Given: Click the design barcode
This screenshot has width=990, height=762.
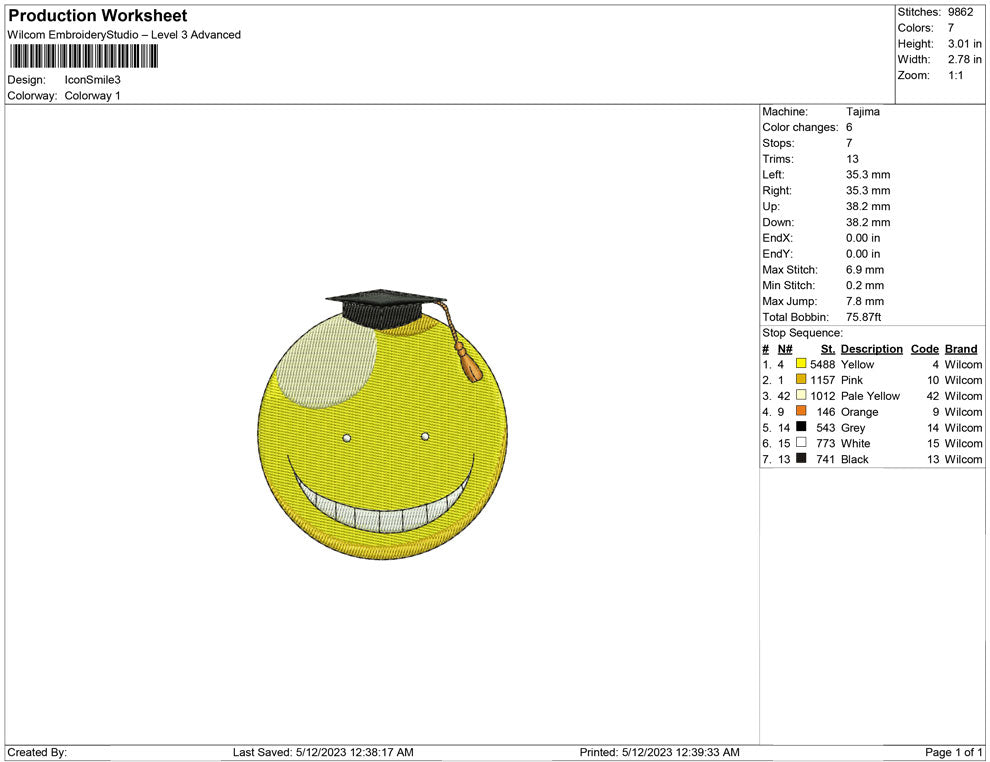Looking at the screenshot, I should click(x=83, y=56).
